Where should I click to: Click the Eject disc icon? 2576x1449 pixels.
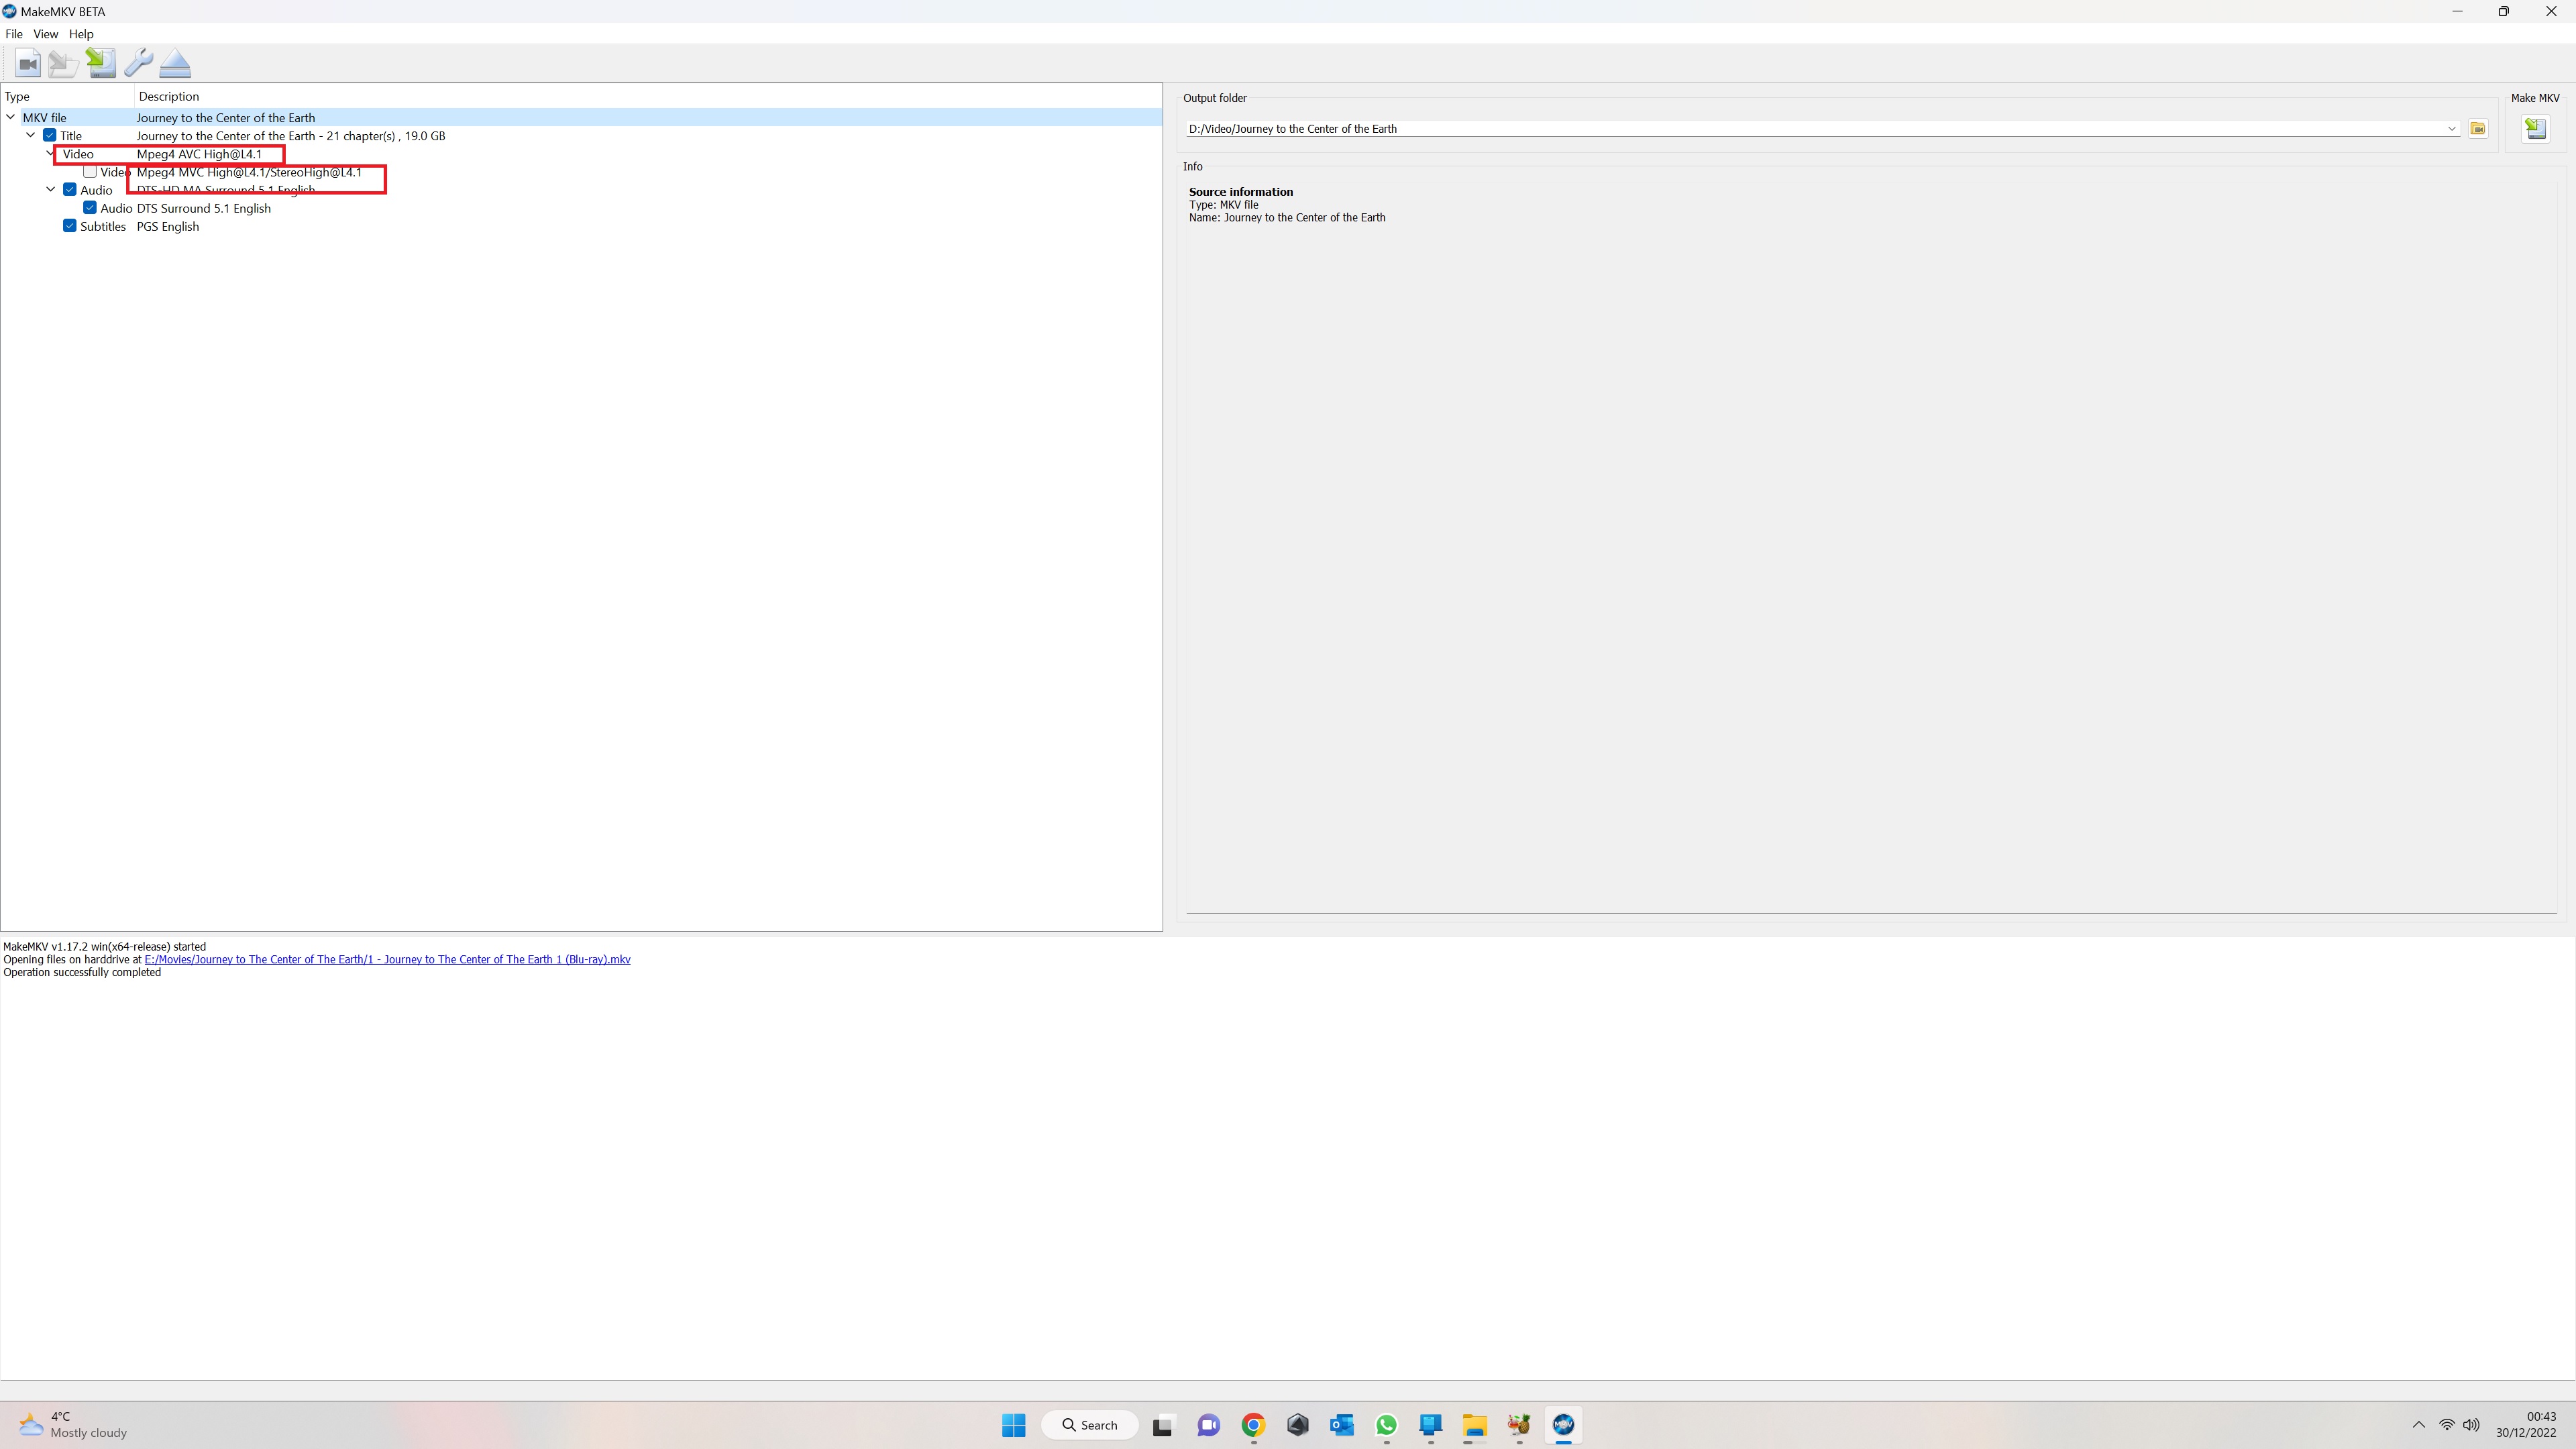[175, 64]
